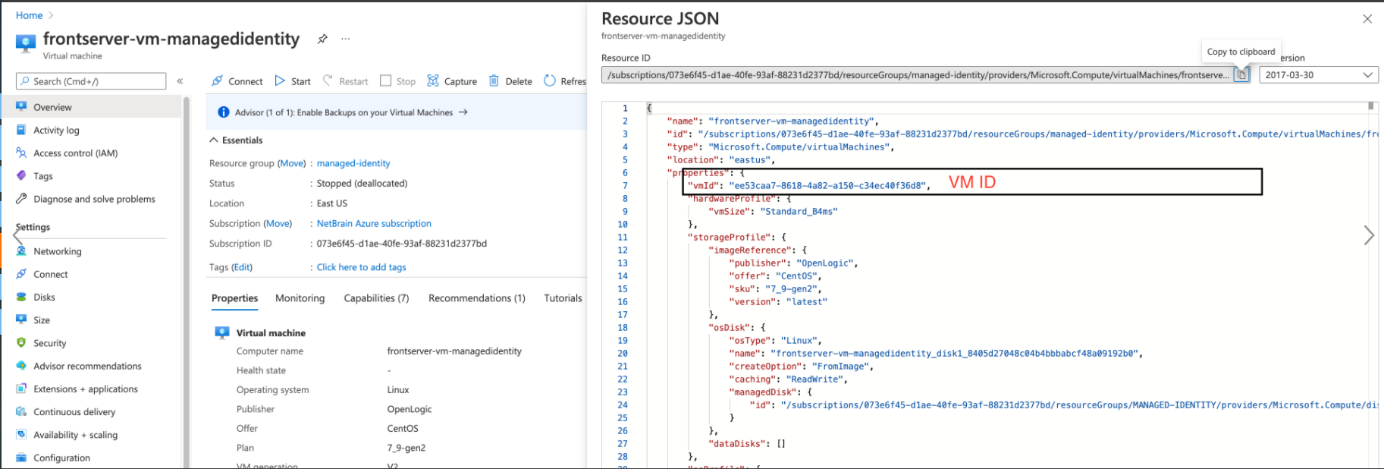Click the Copy to clipboard icon for Resource ID

[x=1241, y=75]
